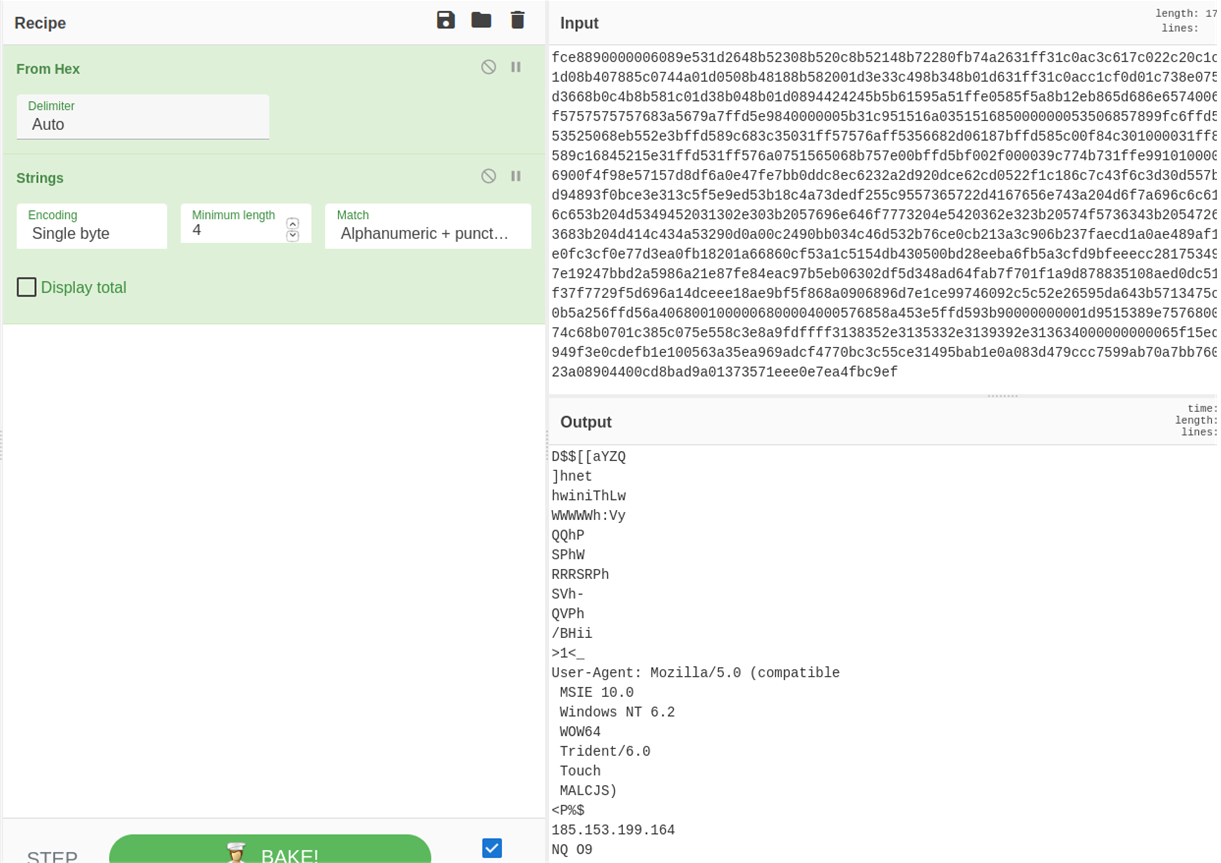This screenshot has height=863, width=1221.
Task: Select the Strings operation title
Action: click(x=40, y=178)
